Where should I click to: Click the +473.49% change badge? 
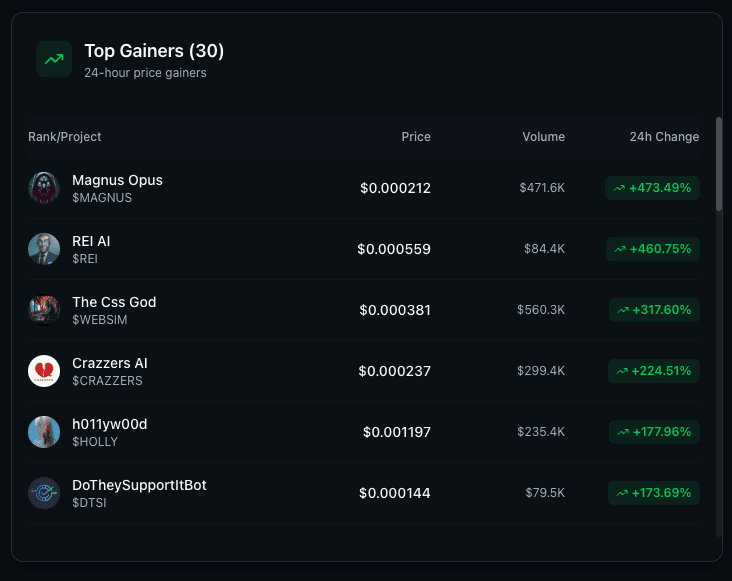(652, 188)
